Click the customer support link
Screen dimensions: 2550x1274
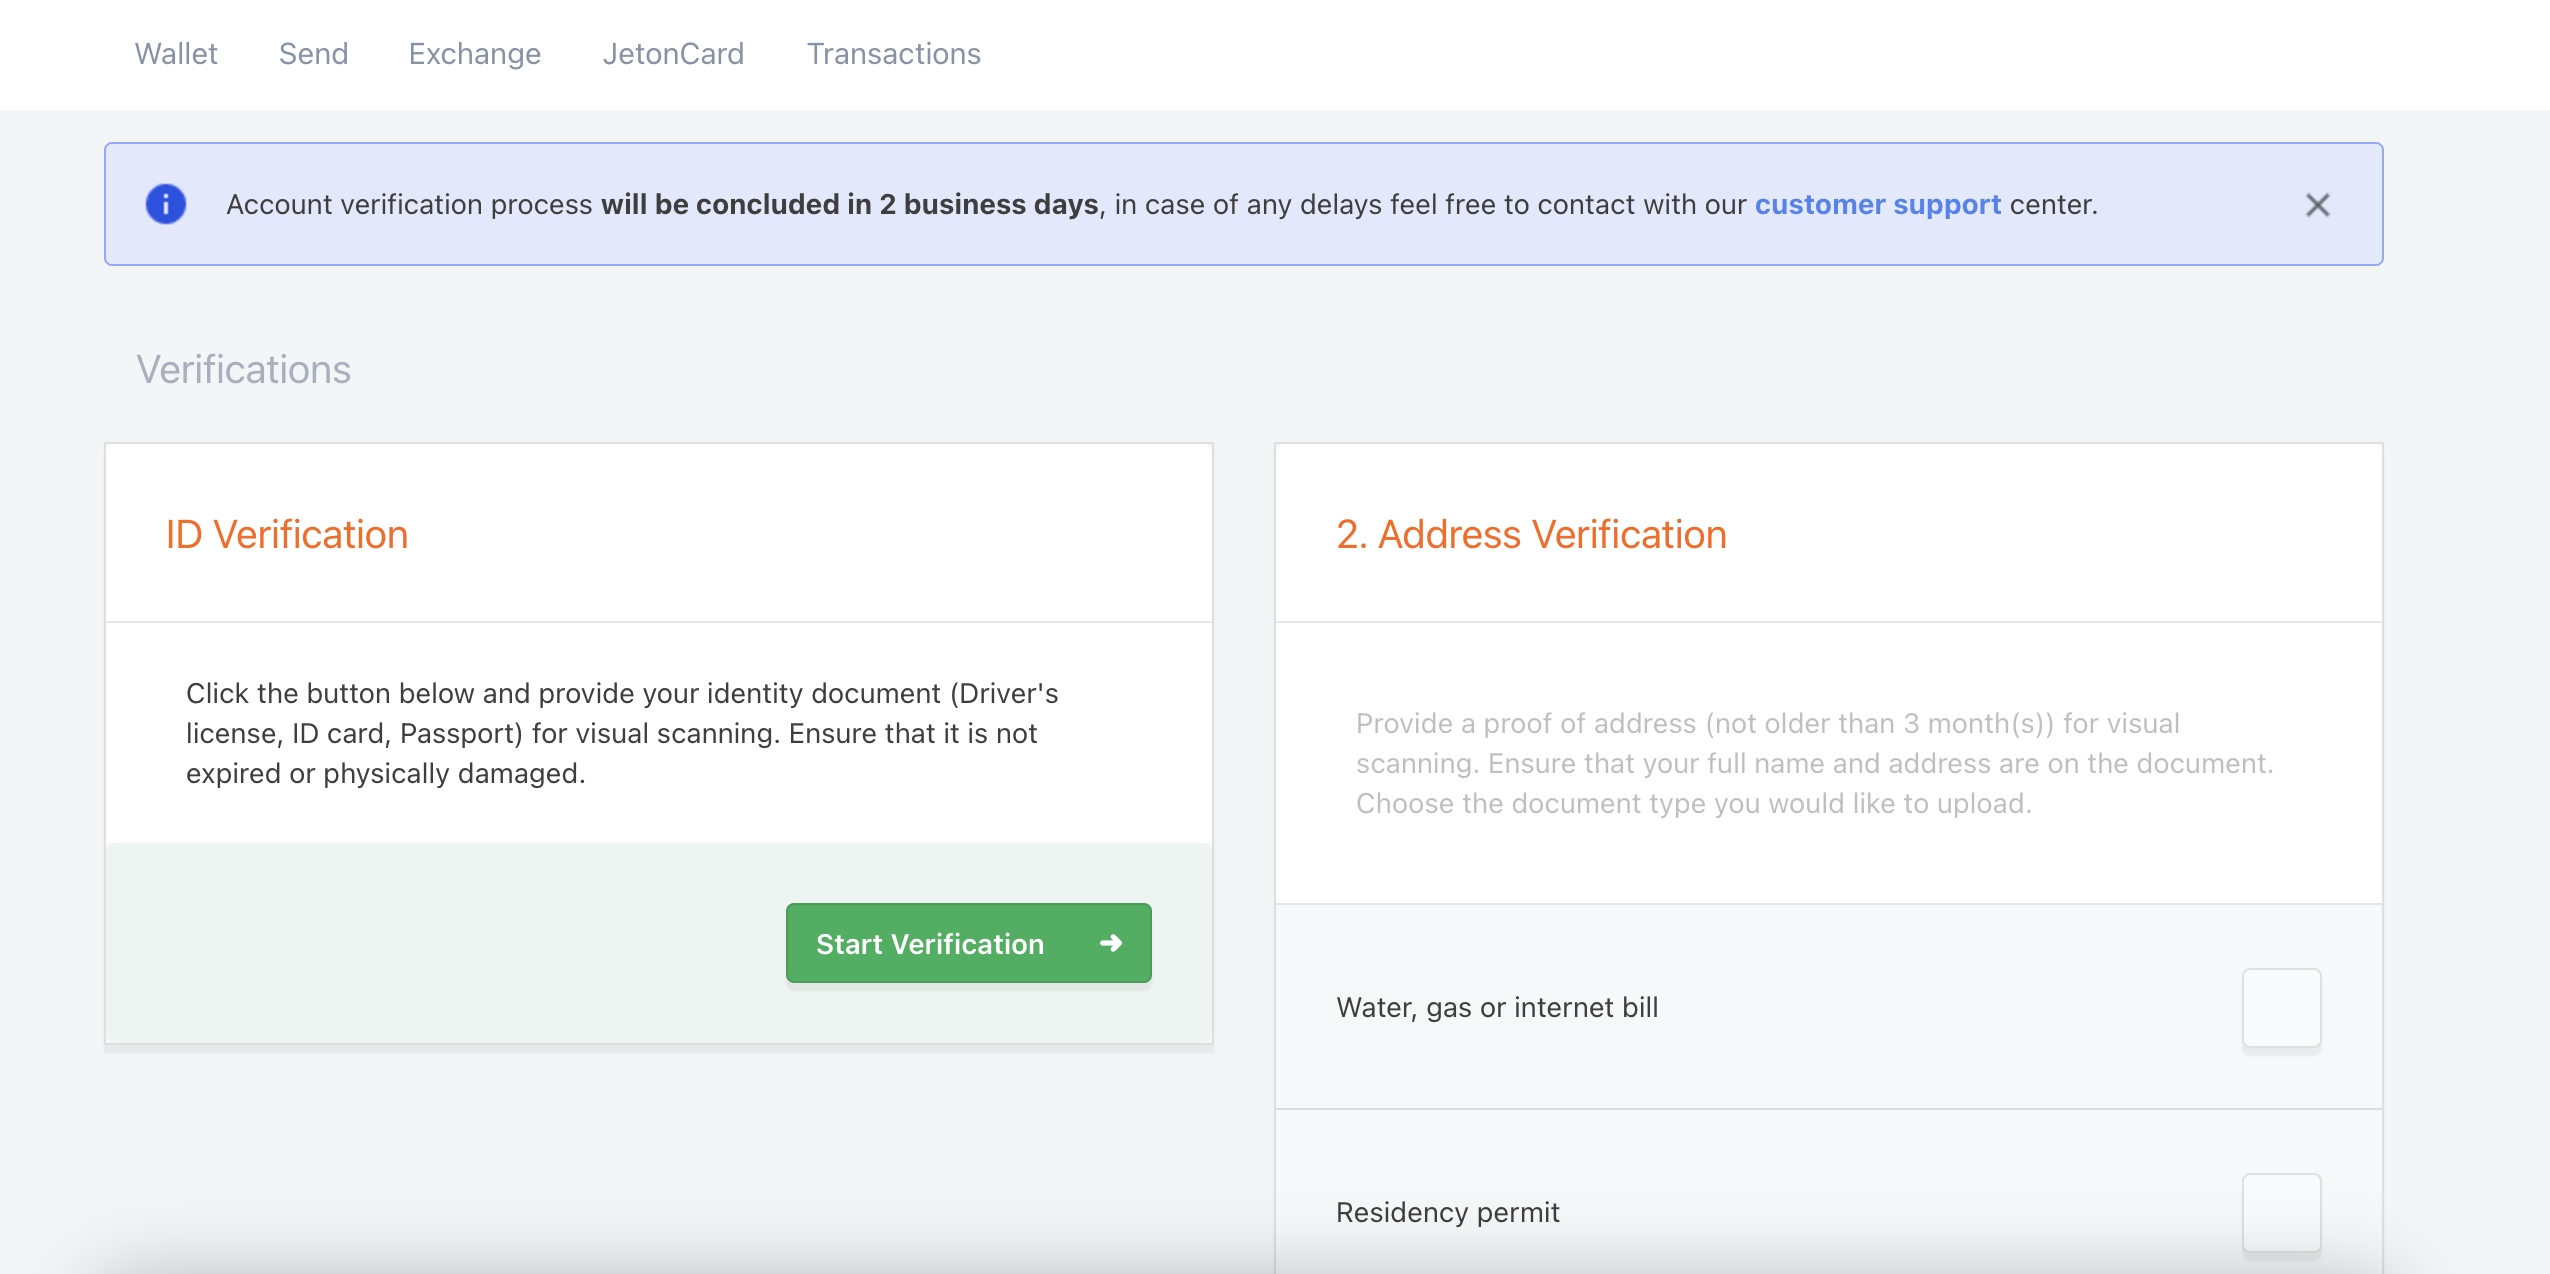coord(1877,204)
